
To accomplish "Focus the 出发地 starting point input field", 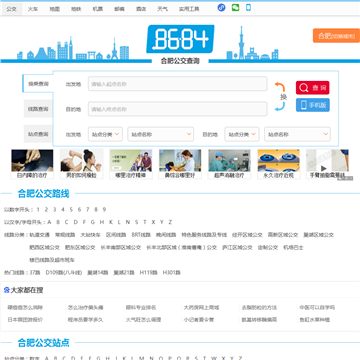I will click(177, 84).
